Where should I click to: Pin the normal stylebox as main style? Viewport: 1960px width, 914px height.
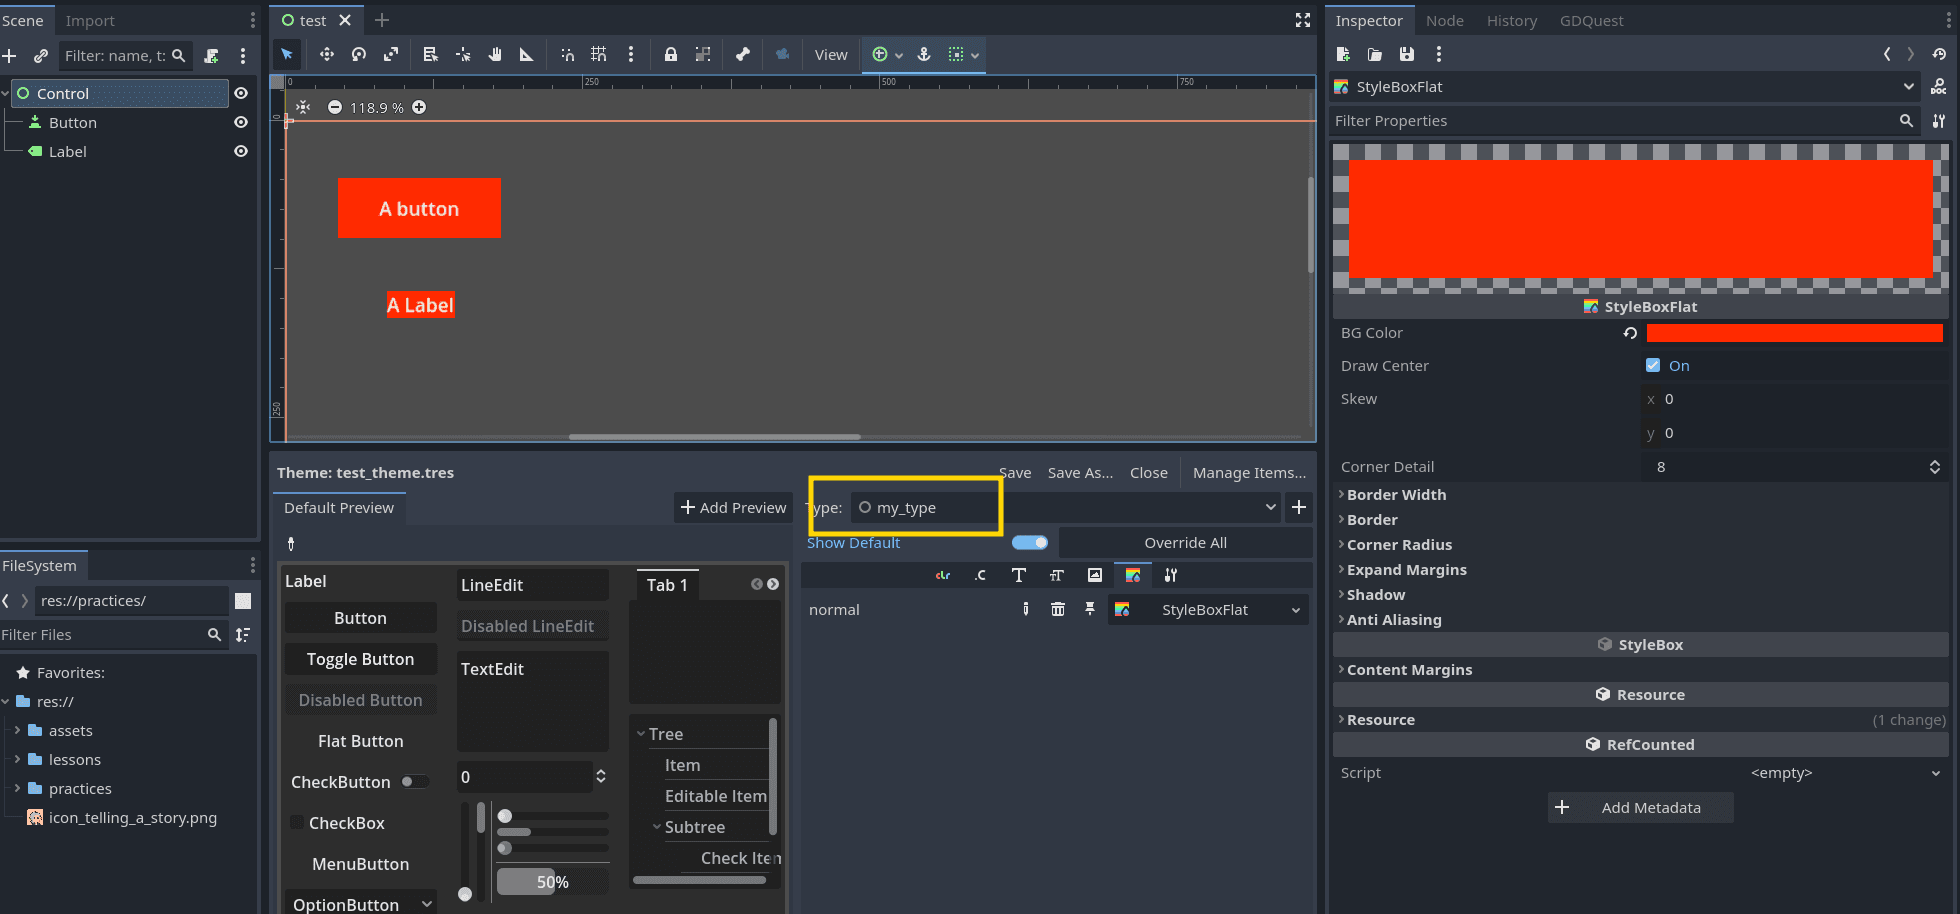point(1090,609)
